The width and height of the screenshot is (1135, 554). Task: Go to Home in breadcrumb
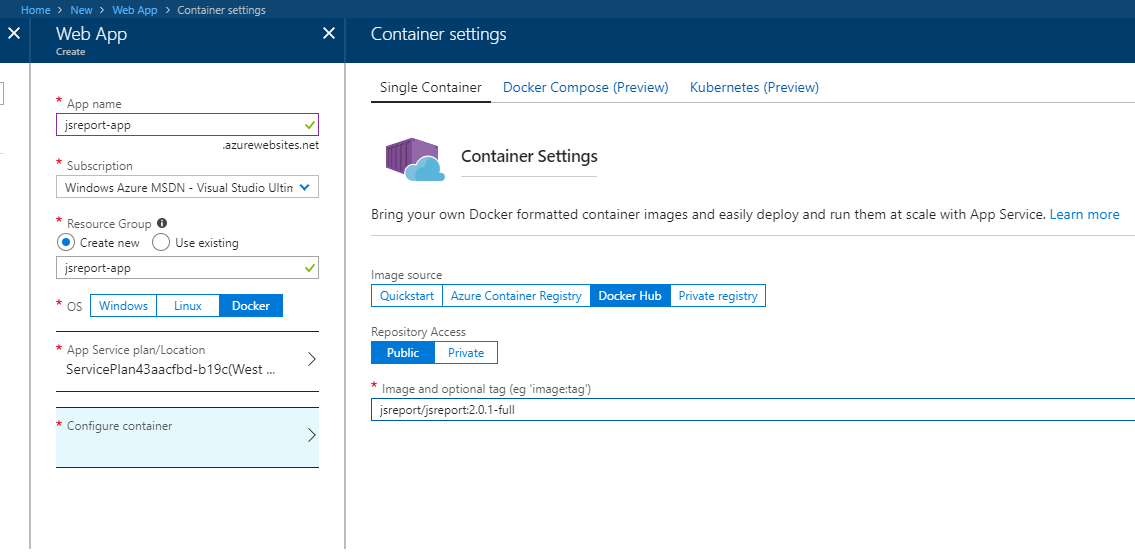tap(35, 10)
